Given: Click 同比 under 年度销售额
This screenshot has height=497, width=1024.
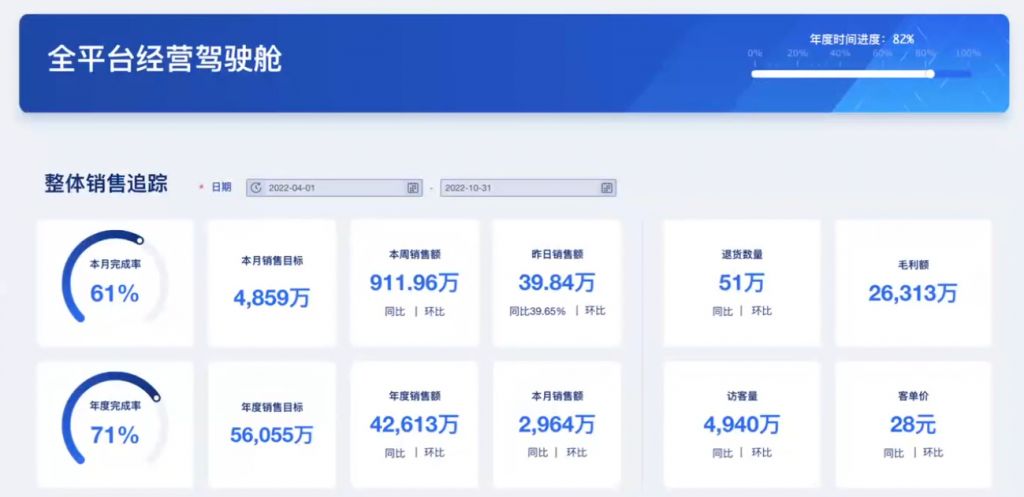Looking at the screenshot, I should 394,453.
